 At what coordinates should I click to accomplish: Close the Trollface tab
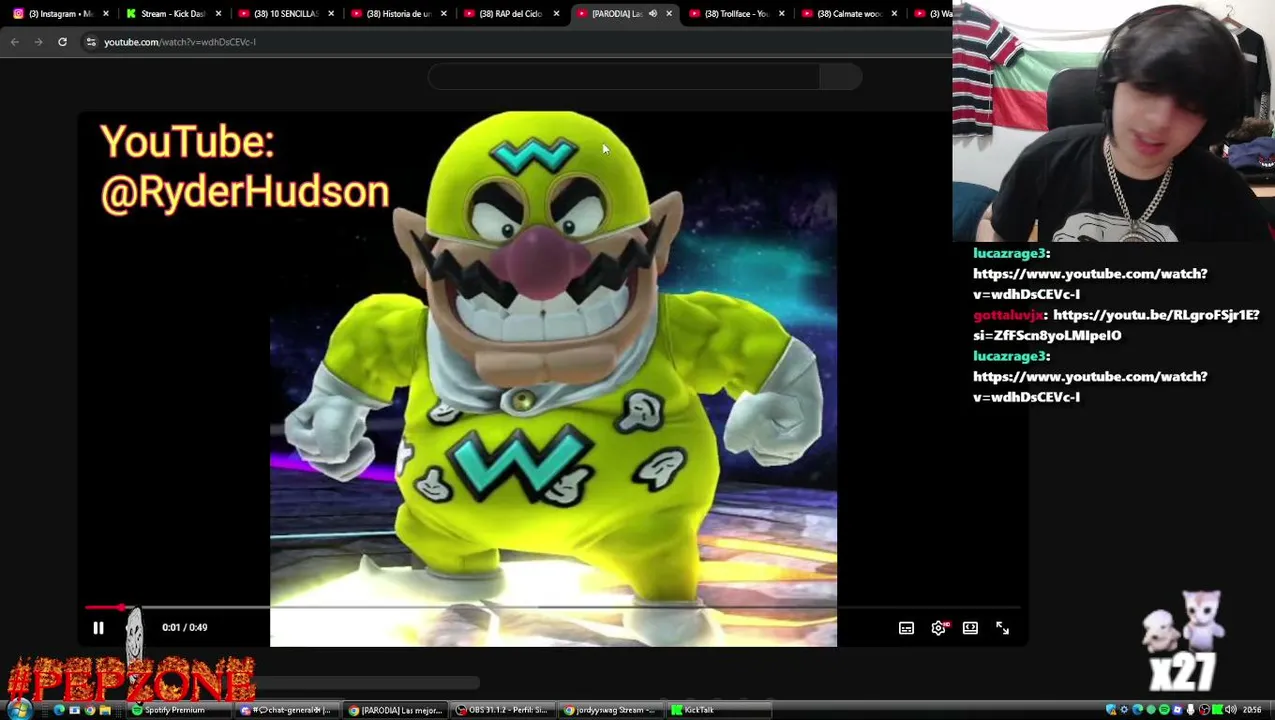pyautogui.click(x=782, y=13)
